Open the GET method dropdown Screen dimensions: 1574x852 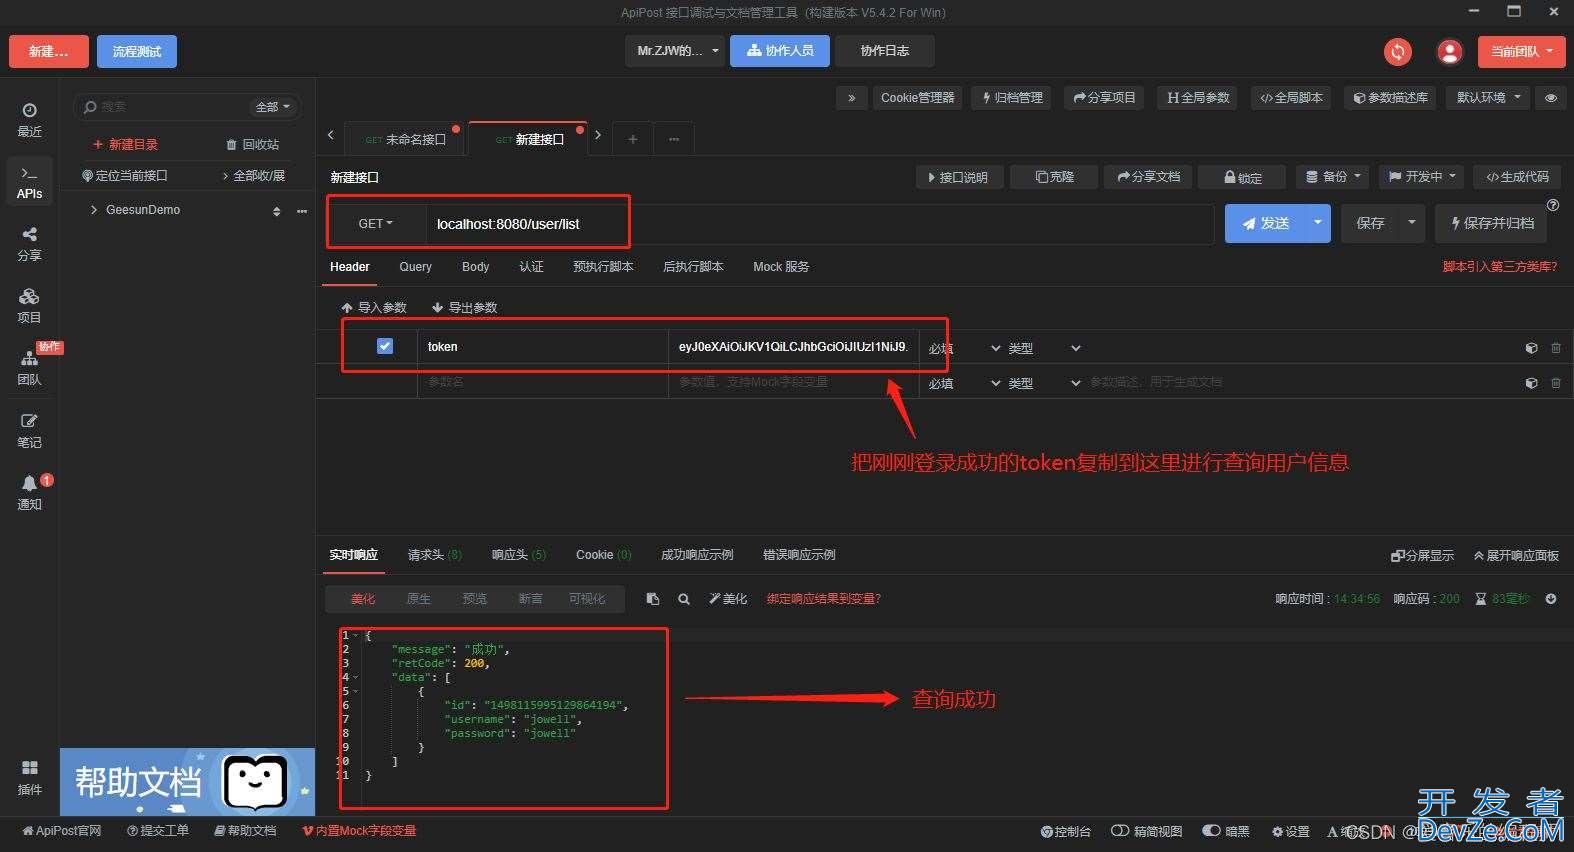376,224
